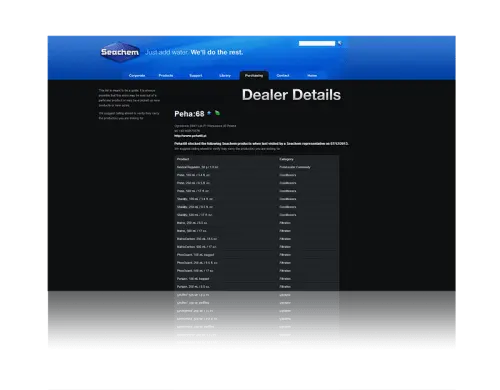This screenshot has width=500, height=390.
Task: Click the 'Just add water' tagline
Action: pyautogui.click(x=167, y=52)
